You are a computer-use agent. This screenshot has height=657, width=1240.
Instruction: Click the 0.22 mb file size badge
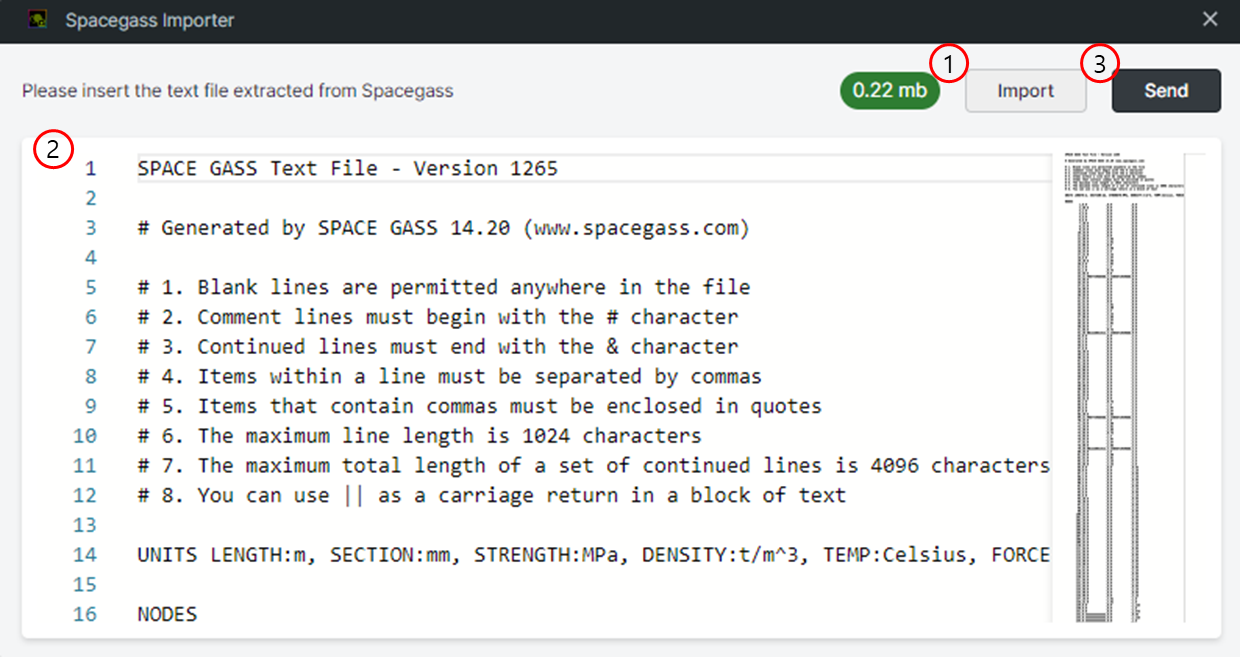coord(890,91)
